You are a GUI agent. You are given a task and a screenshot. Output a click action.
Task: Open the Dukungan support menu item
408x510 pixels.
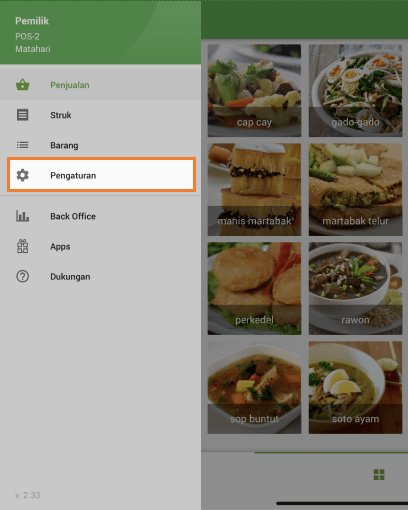100,276
